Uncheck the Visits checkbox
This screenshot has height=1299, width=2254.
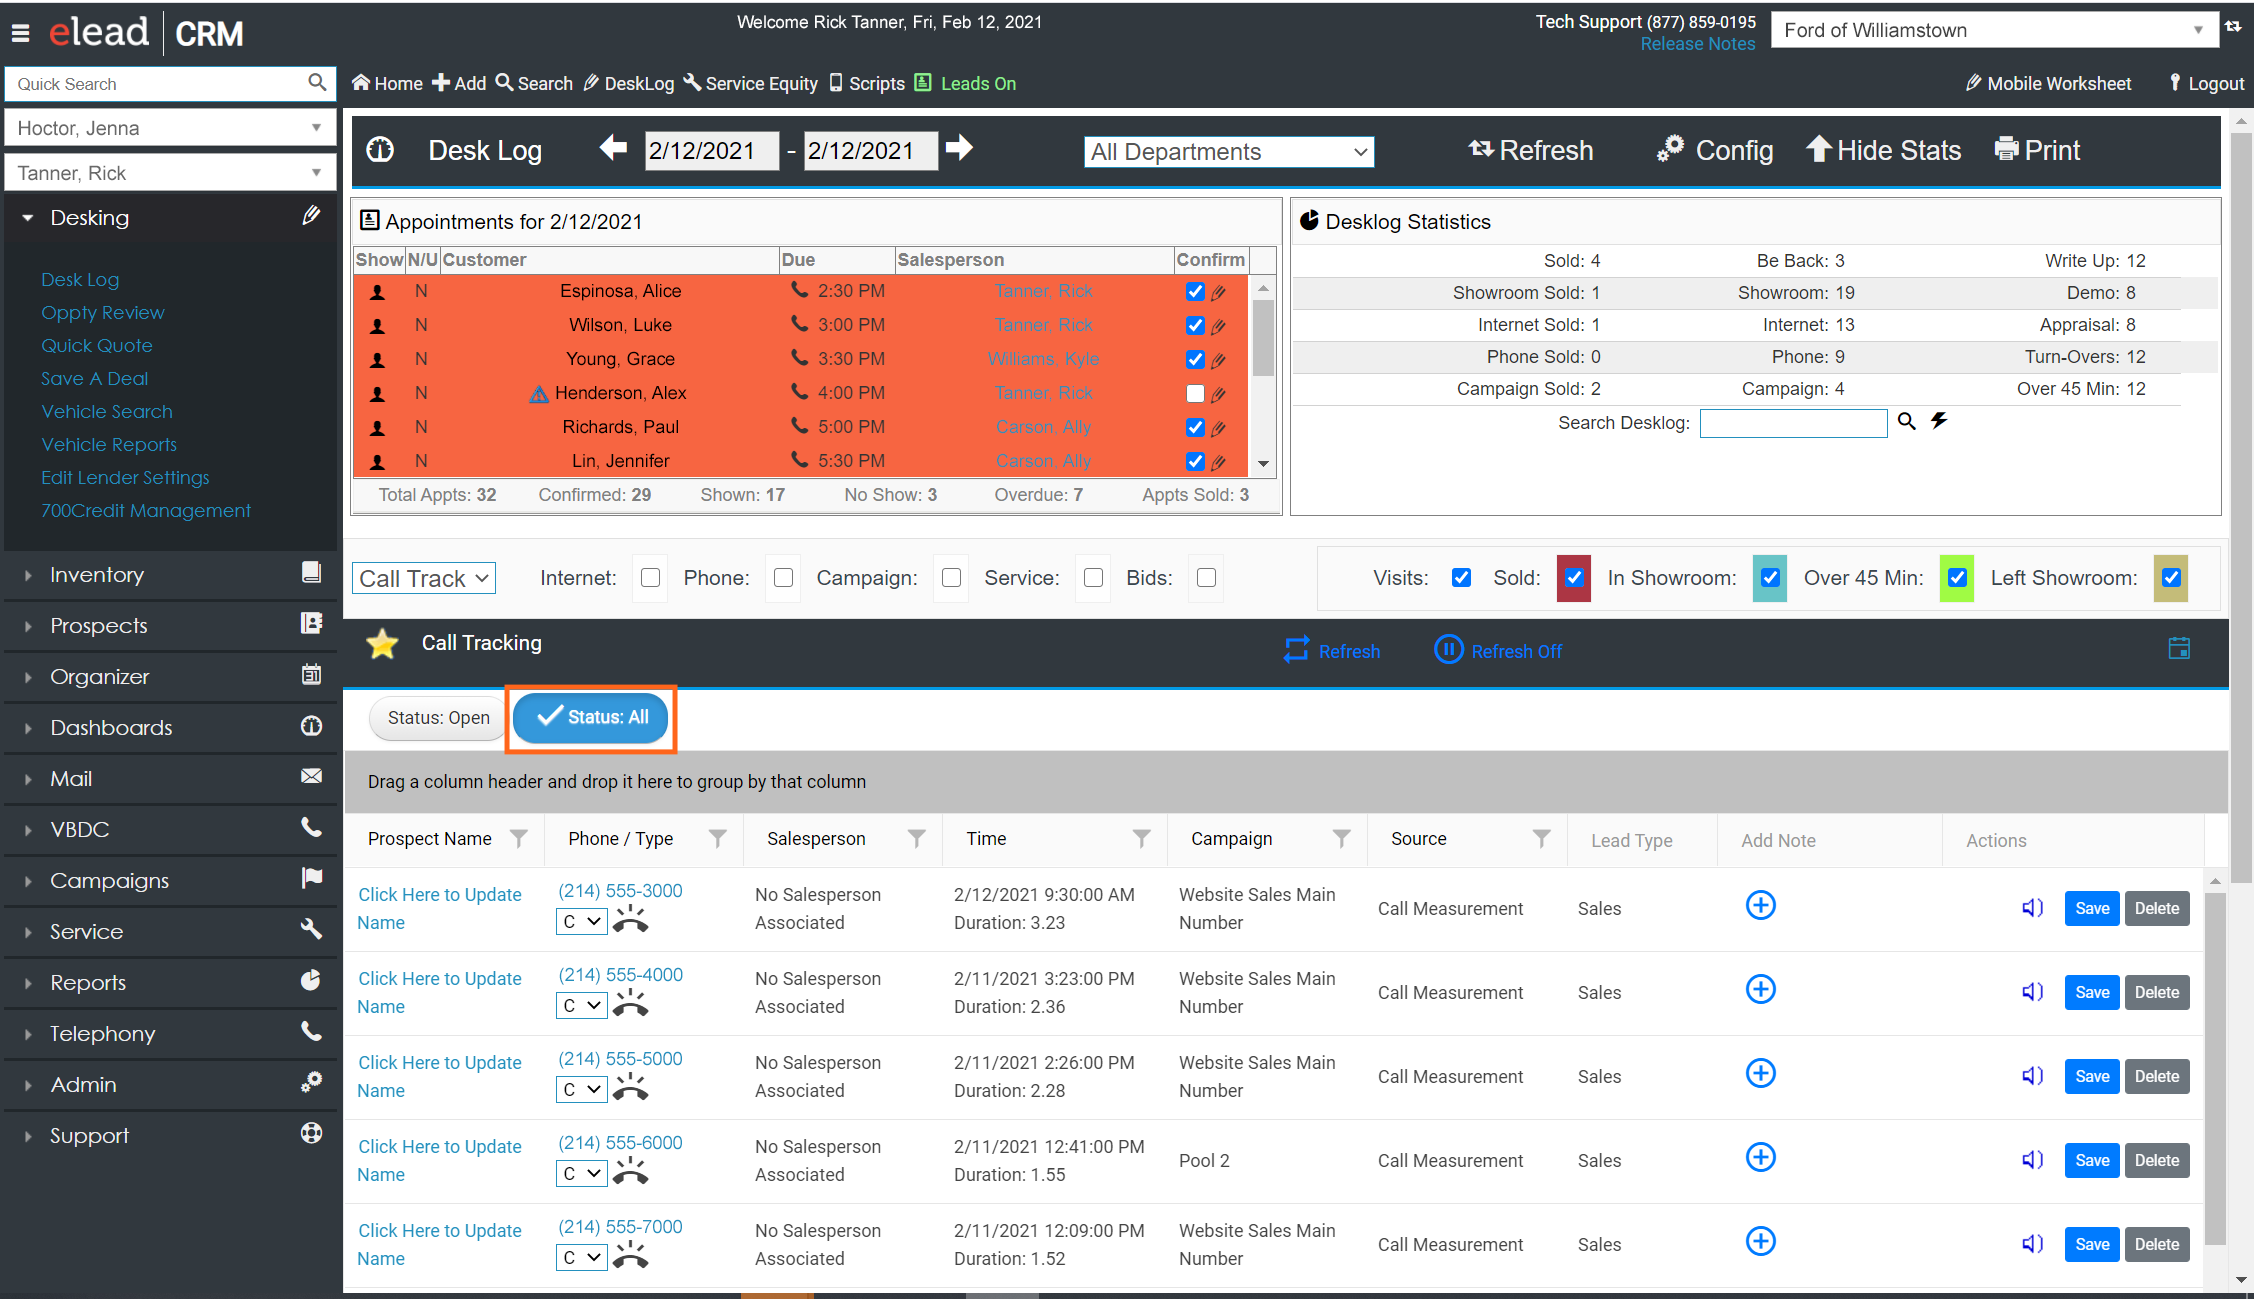coord(1461,578)
